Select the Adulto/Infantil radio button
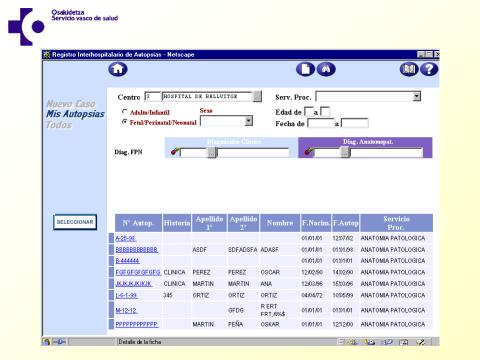 [x=125, y=112]
